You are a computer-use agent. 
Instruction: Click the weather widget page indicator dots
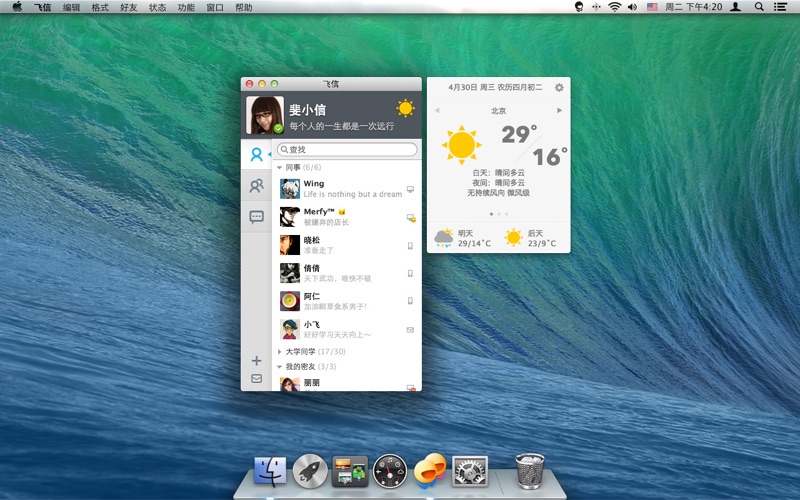point(498,214)
